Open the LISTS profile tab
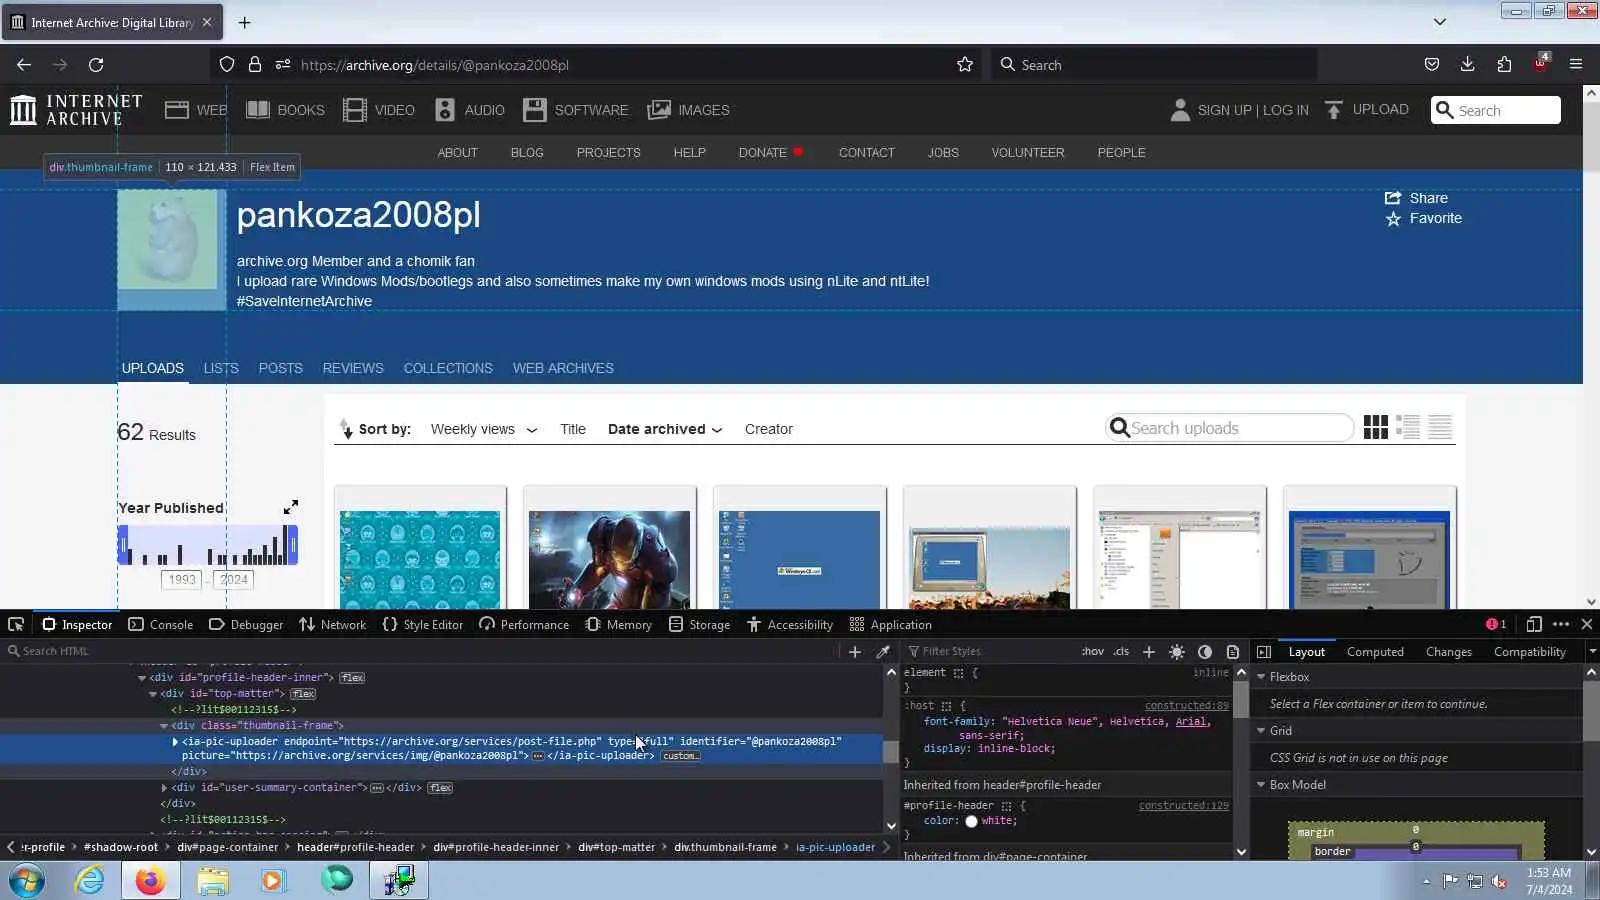This screenshot has width=1600, height=900. pyautogui.click(x=221, y=368)
